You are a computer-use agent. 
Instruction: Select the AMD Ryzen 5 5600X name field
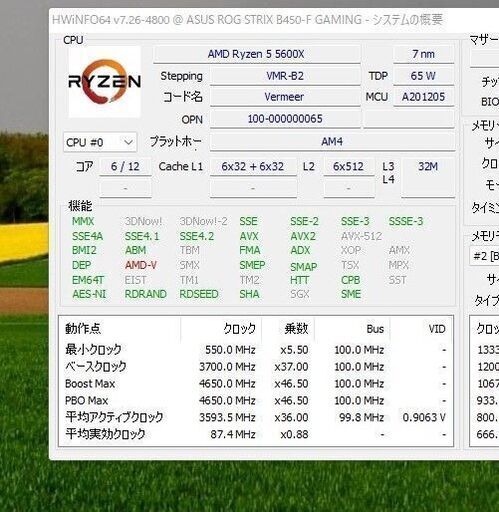click(x=256, y=54)
